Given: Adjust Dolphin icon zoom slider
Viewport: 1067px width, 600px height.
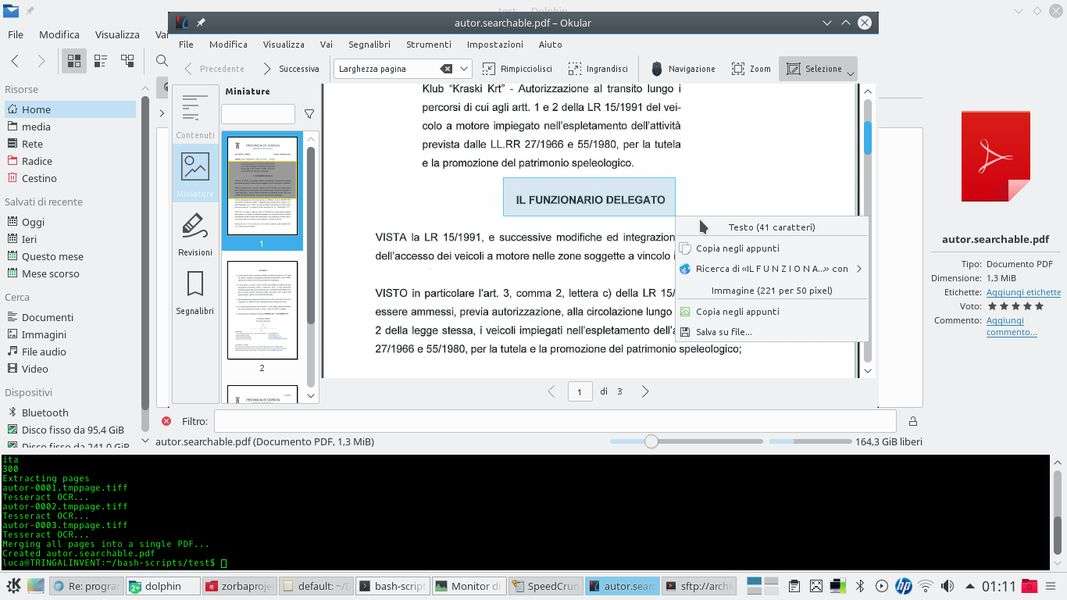Looking at the screenshot, I should point(651,441).
